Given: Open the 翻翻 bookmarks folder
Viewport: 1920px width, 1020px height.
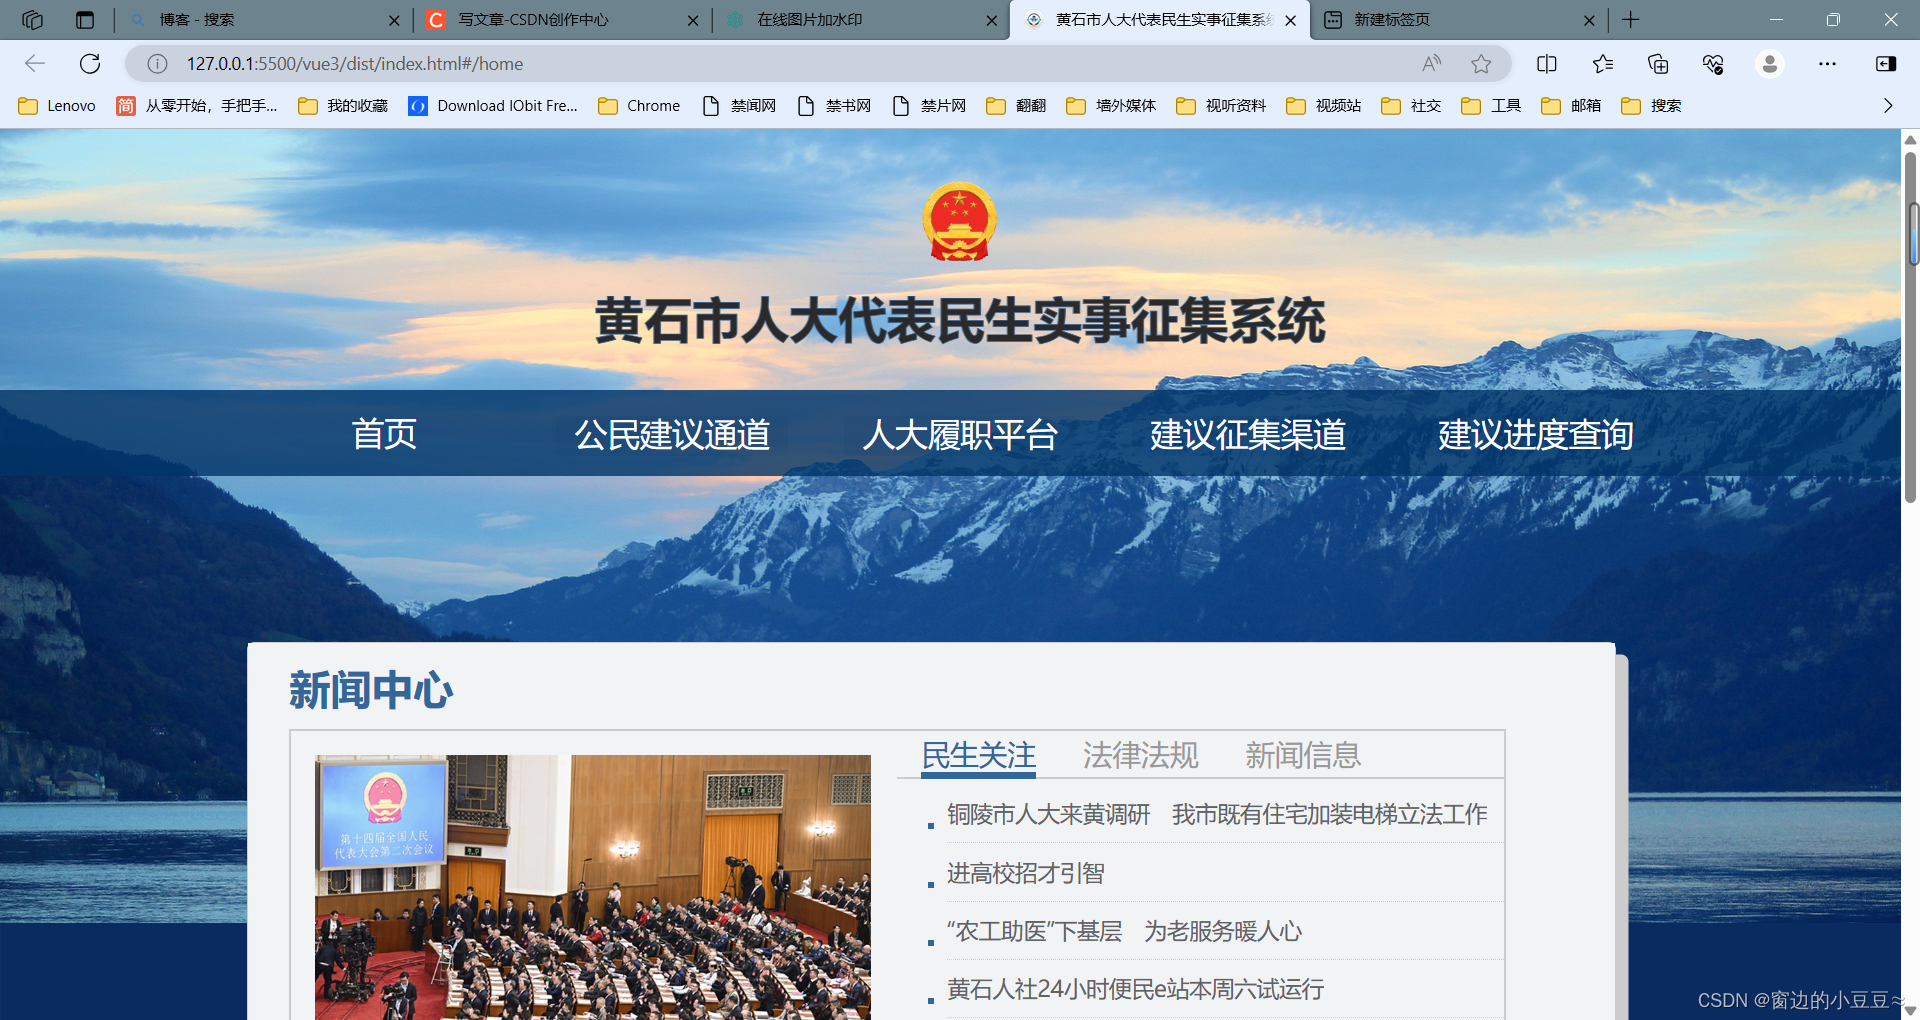Looking at the screenshot, I should 1016,106.
